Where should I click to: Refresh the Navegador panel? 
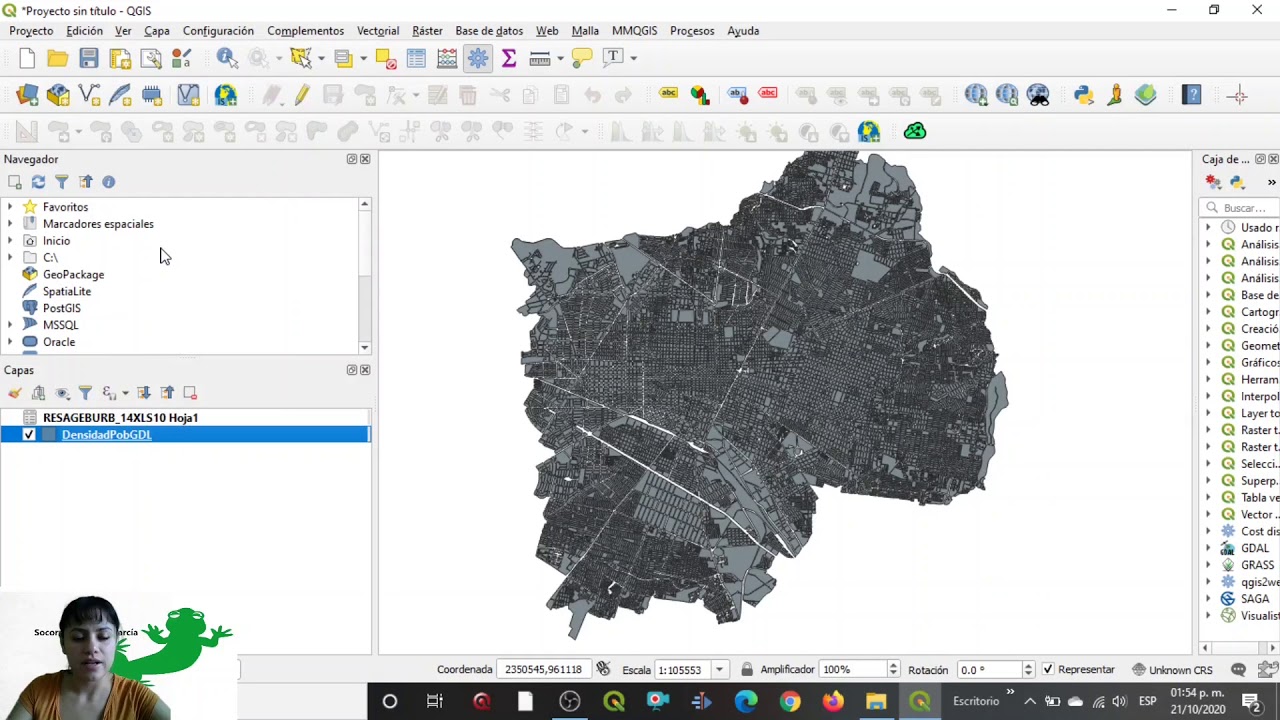[x=38, y=182]
